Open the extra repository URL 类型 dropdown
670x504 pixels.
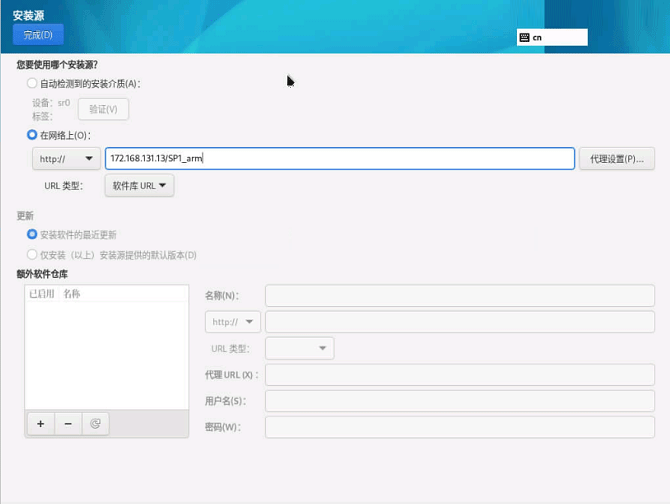(299, 348)
